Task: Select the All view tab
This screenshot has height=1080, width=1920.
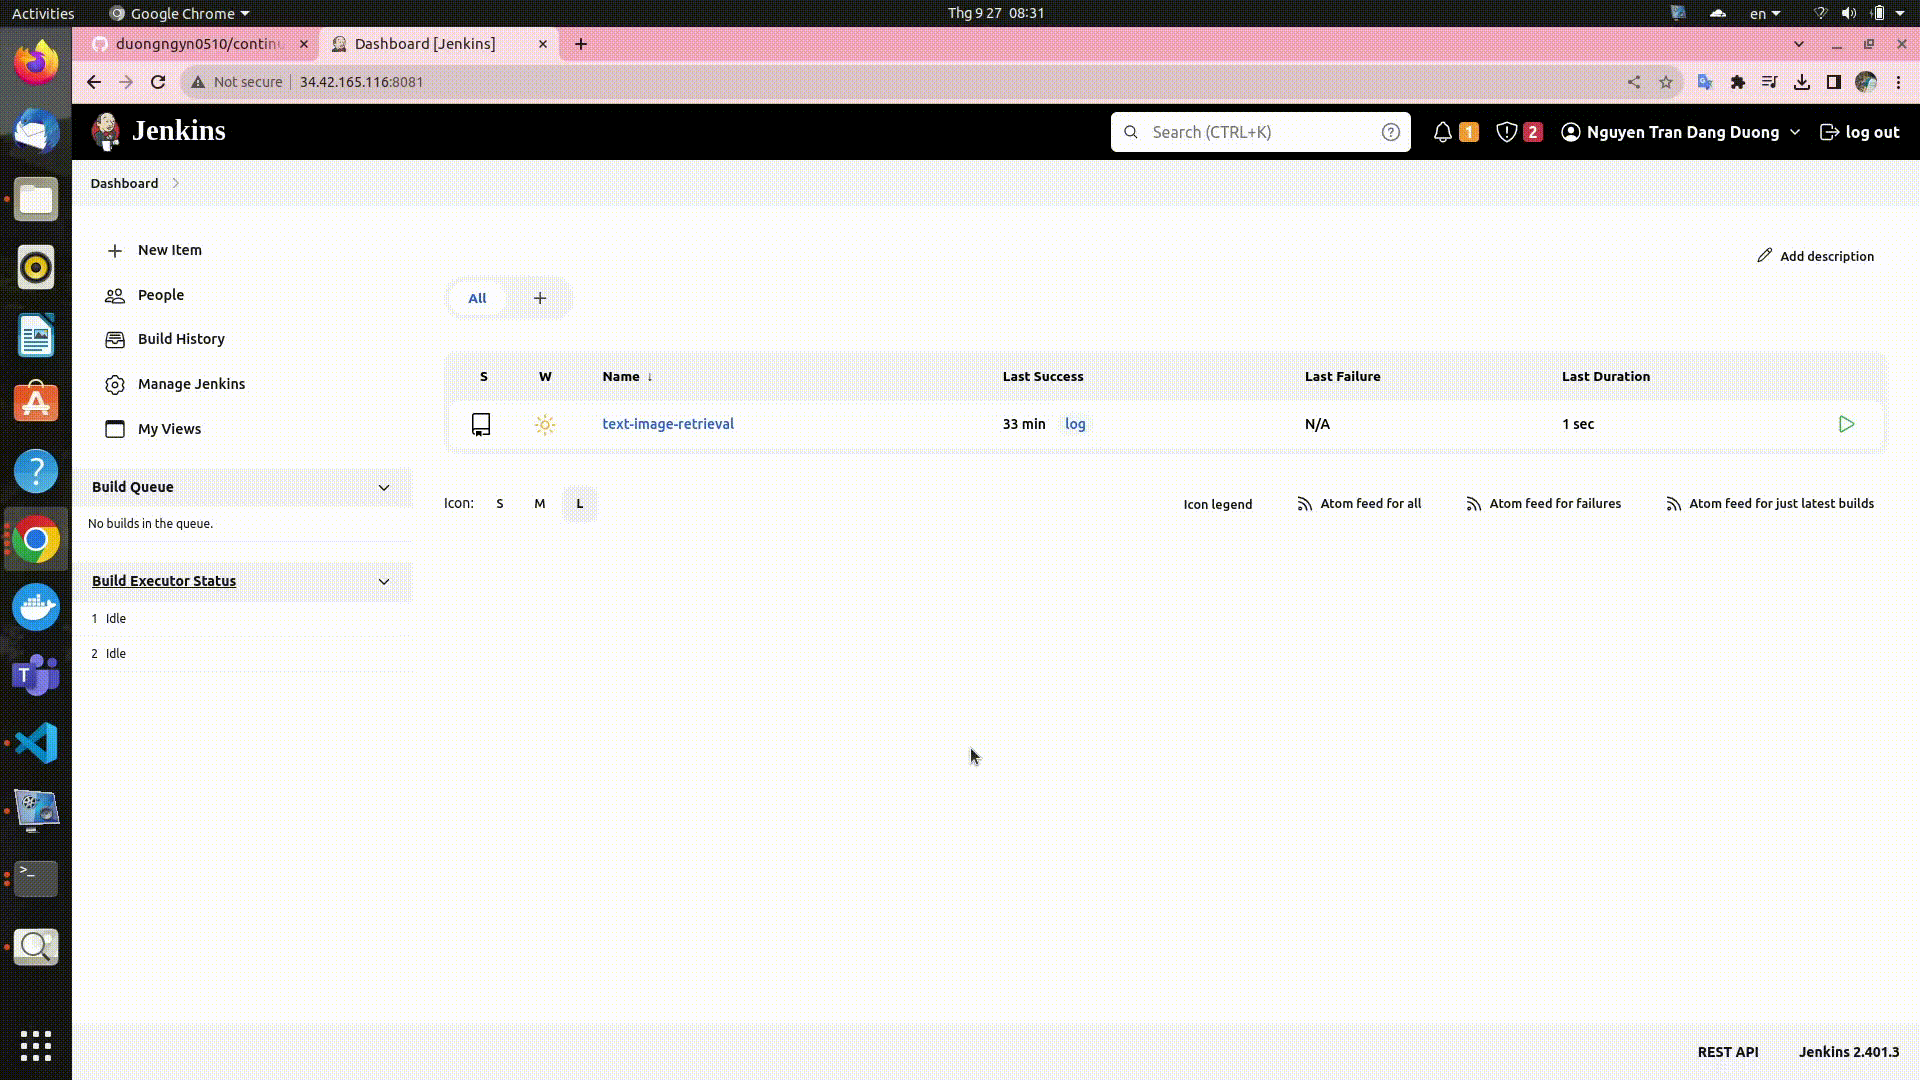Action: (477, 298)
